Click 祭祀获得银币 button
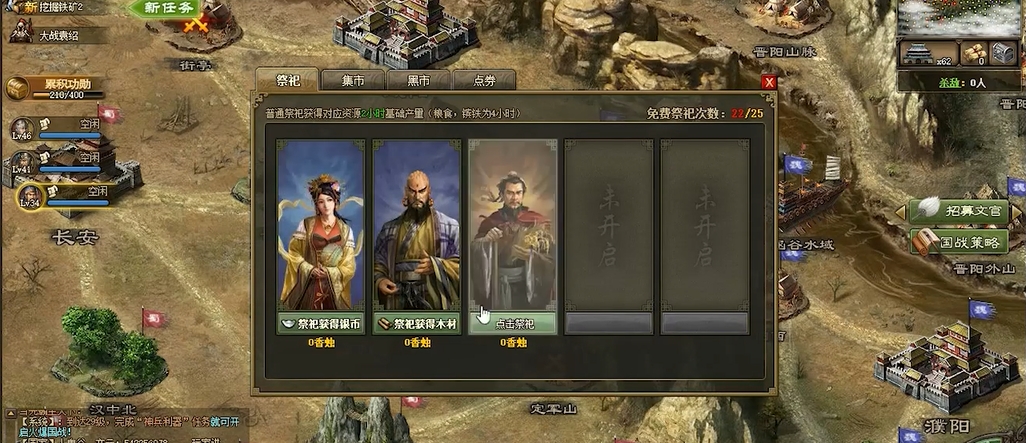 [x=321, y=323]
